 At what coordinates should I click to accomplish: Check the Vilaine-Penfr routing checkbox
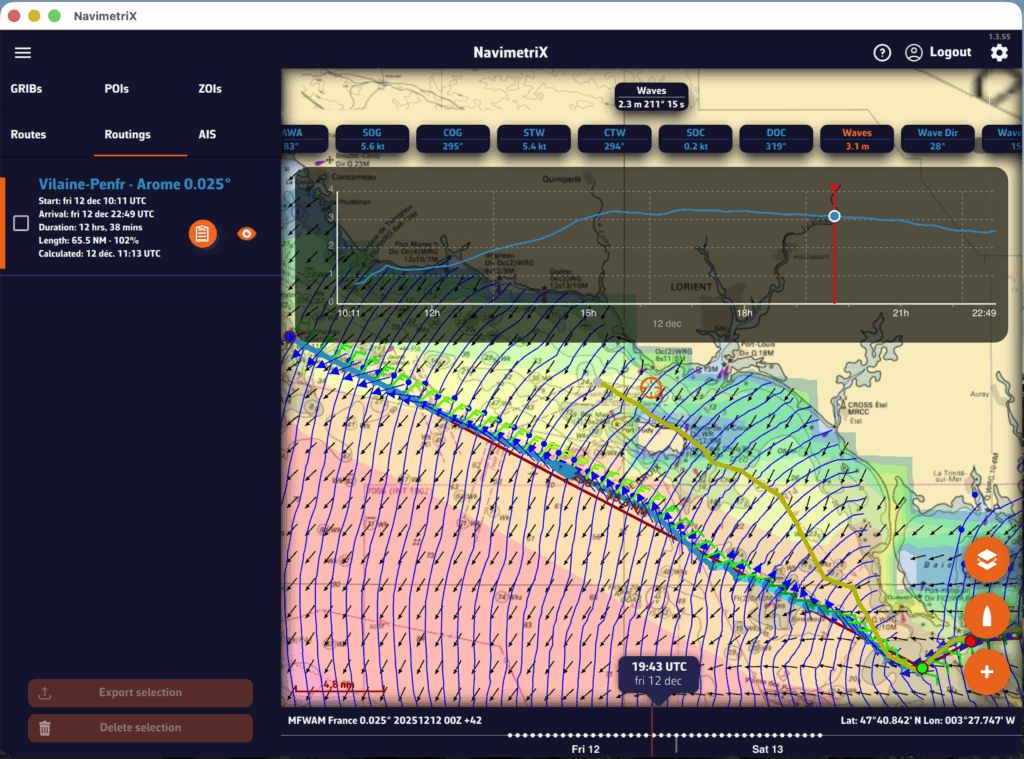(x=21, y=223)
